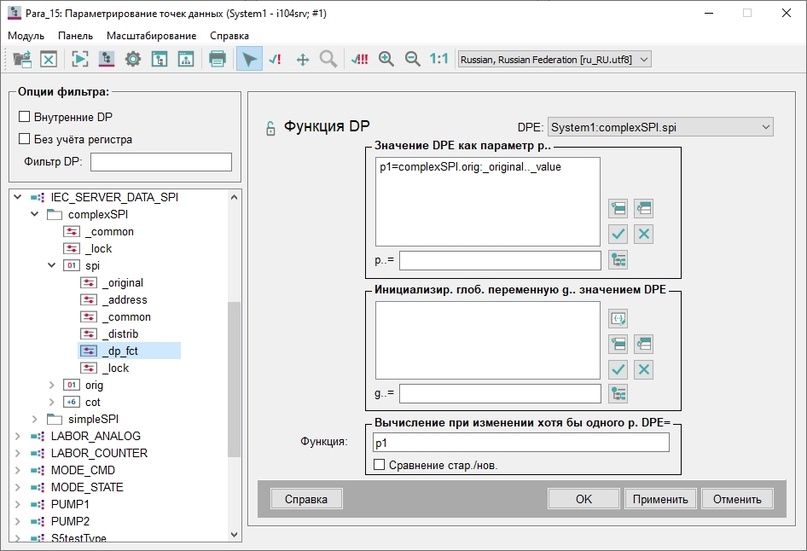807x551 pixels.
Task: Enable the Внутренние DP checkbox
Action: pyautogui.click(x=24, y=117)
